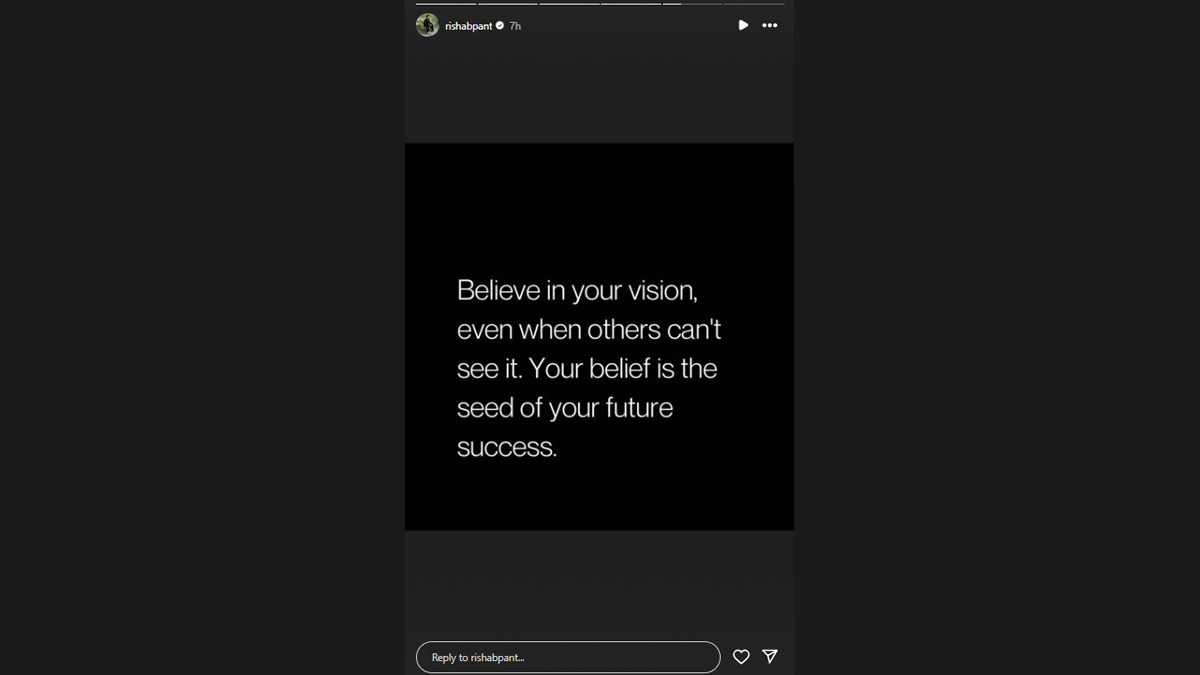
Task: Click the rishabpant username link
Action: pyautogui.click(x=469, y=26)
